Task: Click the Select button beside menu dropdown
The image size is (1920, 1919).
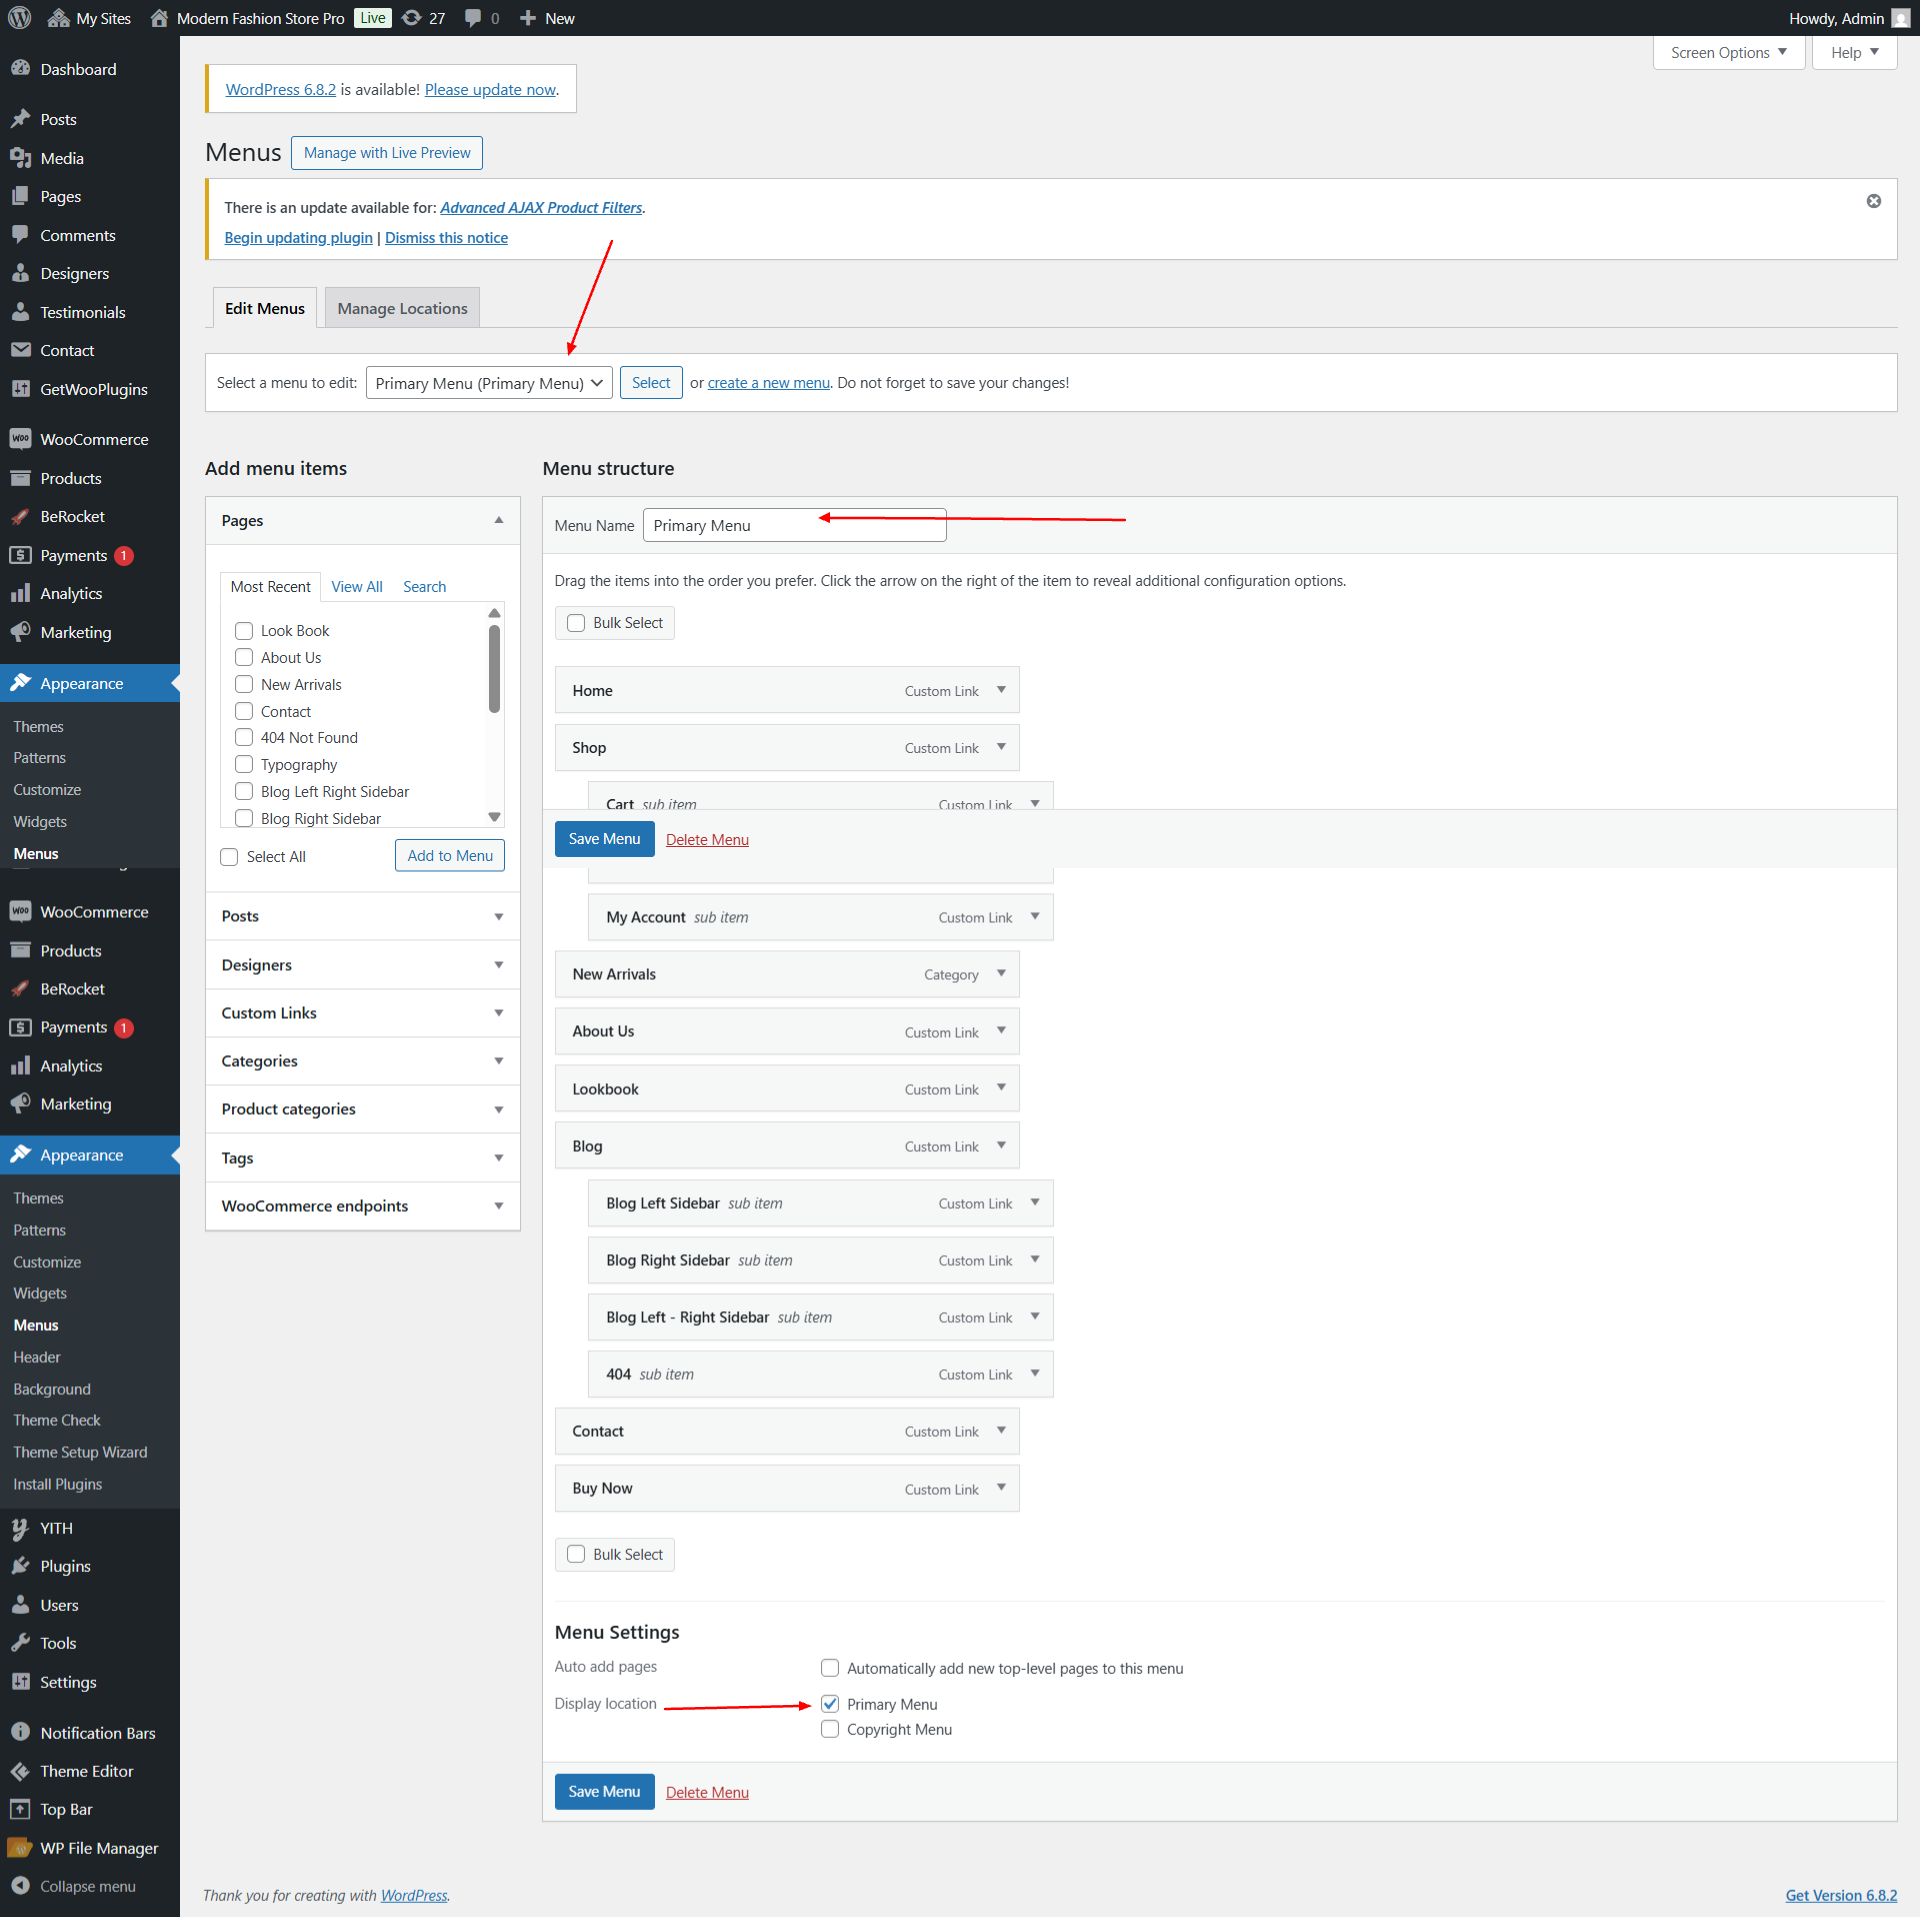Action: [x=651, y=383]
